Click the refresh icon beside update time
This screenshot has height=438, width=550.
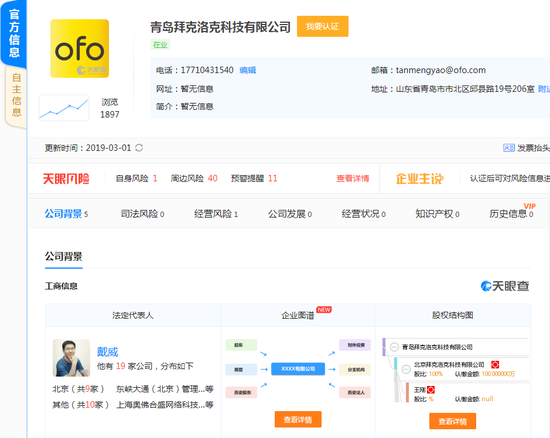pos(139,148)
